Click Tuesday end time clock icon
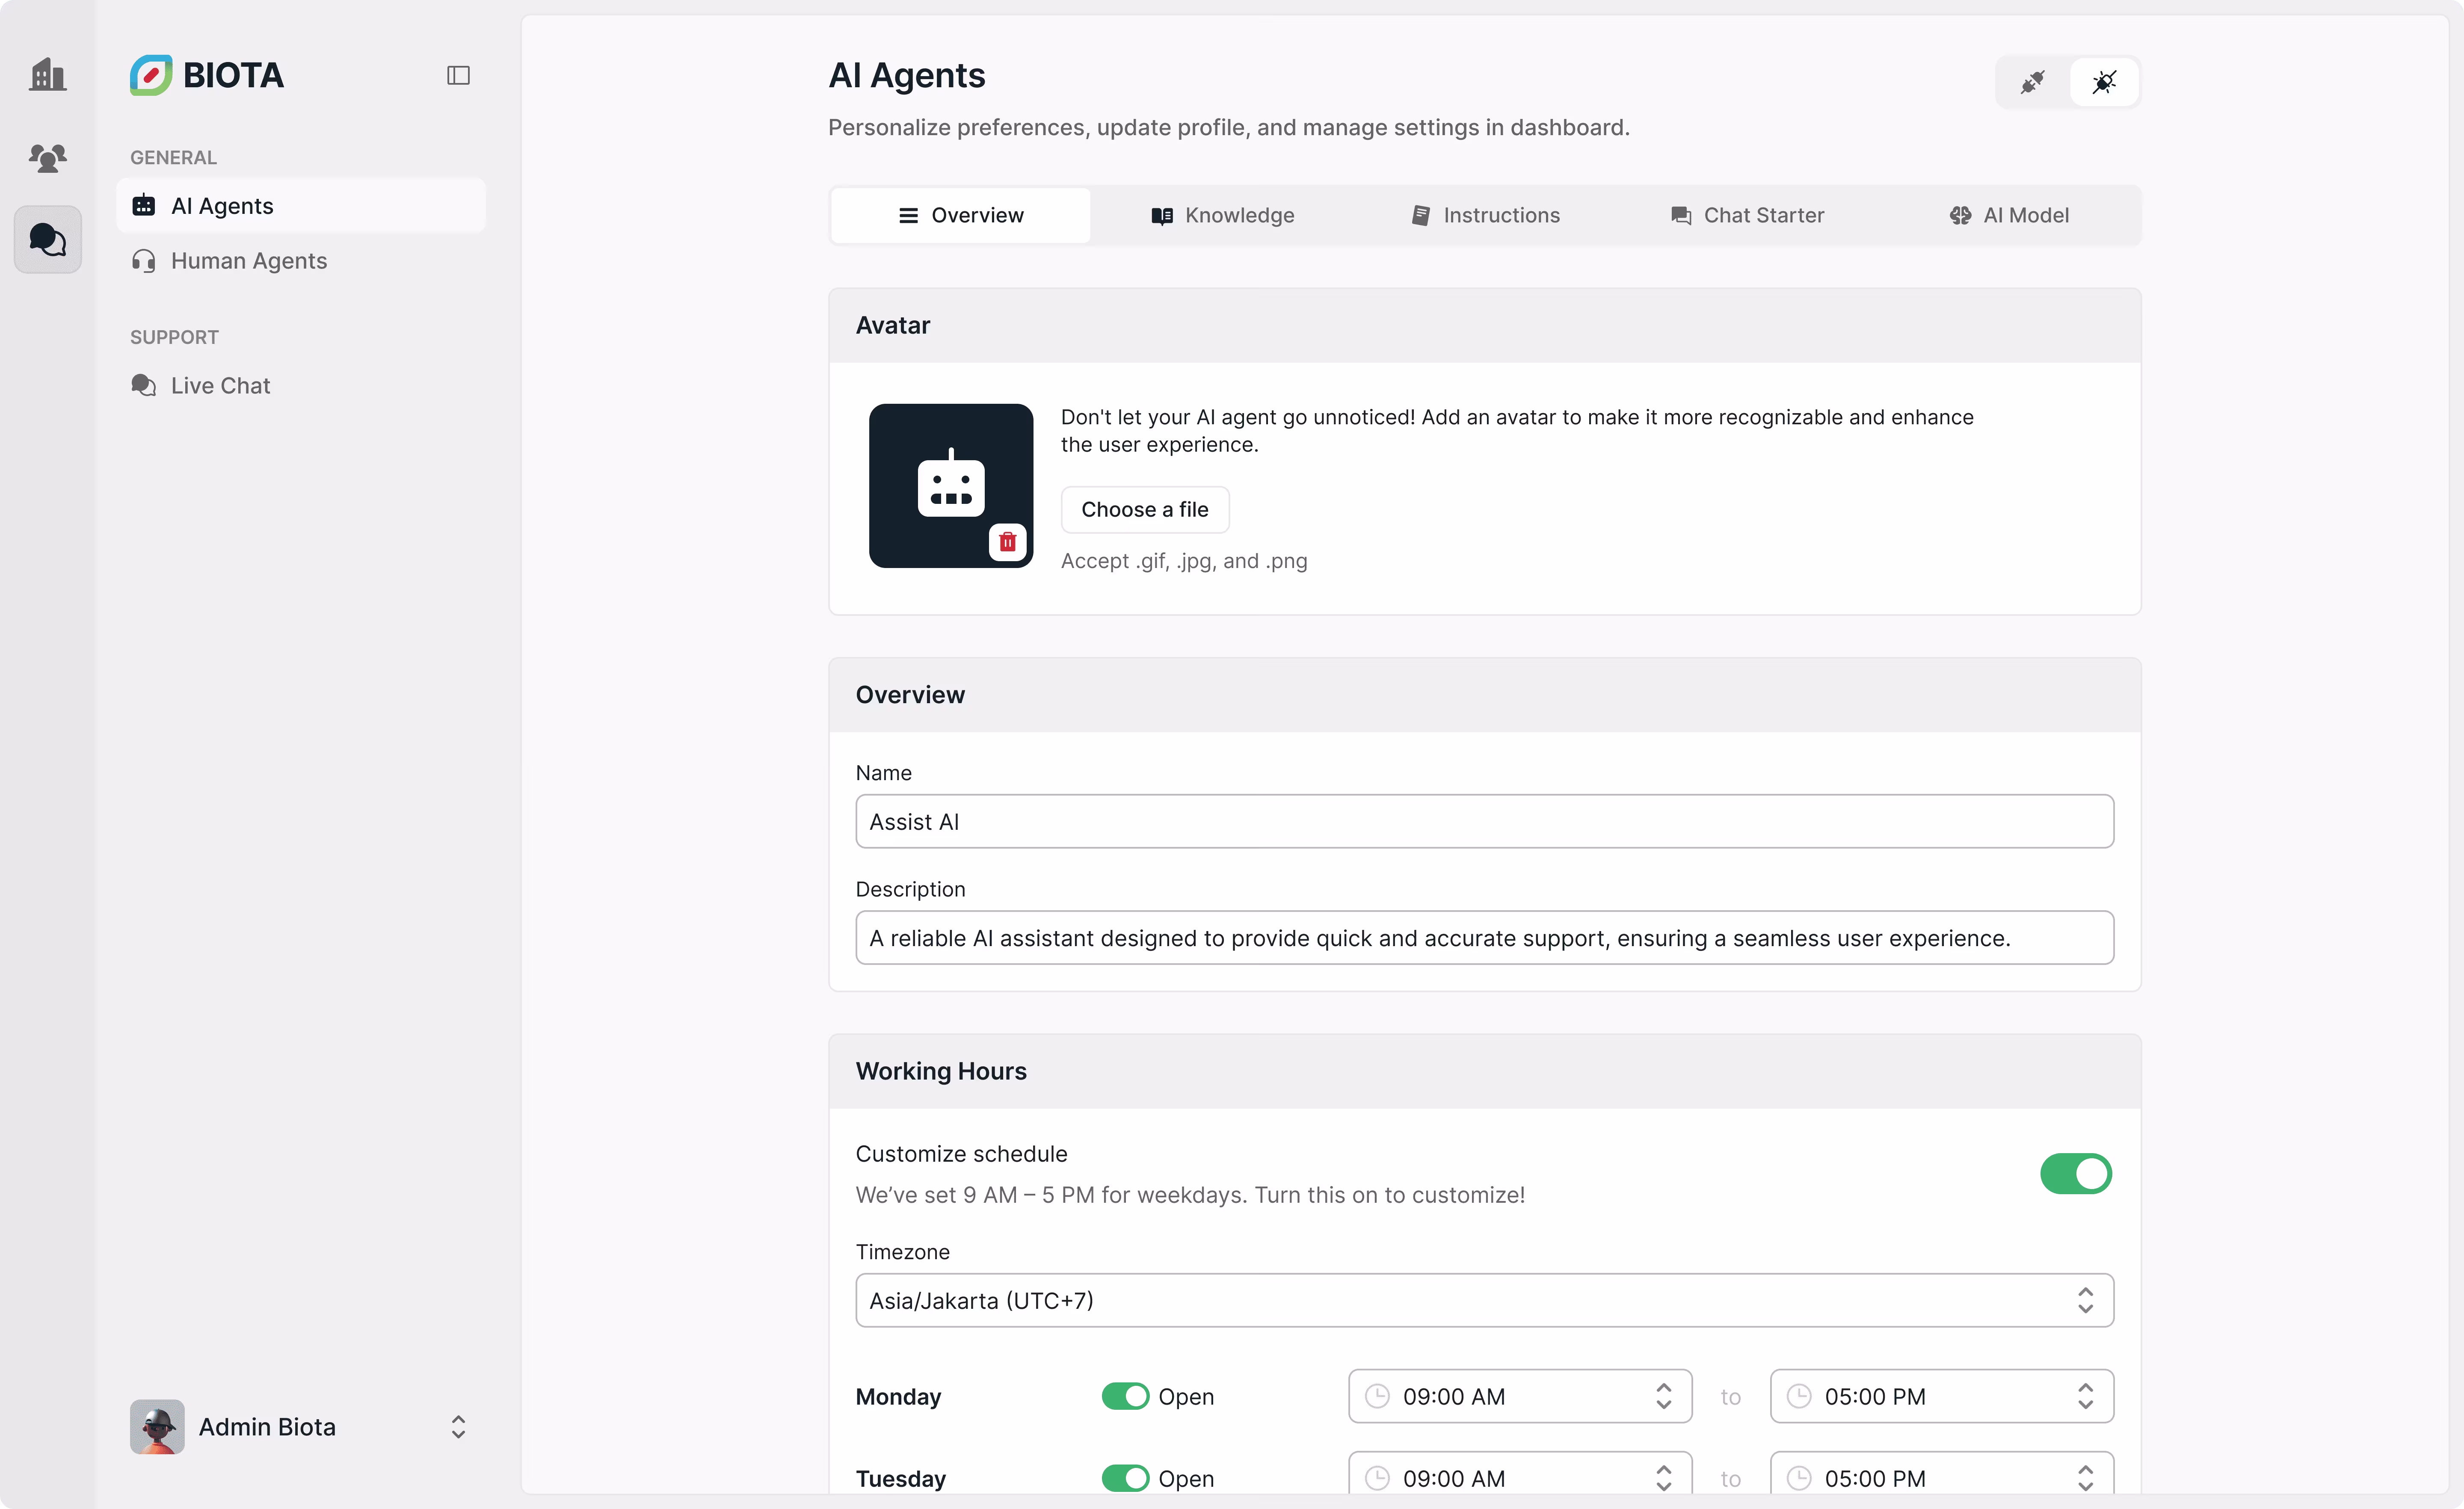2464x1509 pixels. tap(1799, 1478)
